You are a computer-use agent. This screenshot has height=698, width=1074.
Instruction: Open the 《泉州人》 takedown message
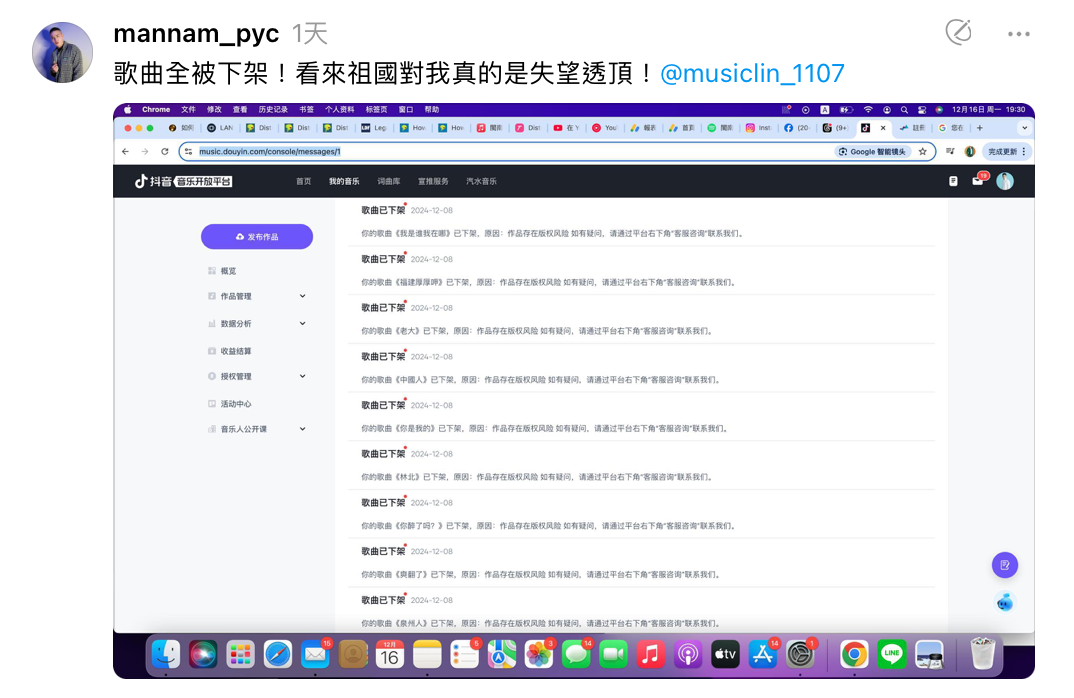pyautogui.click(x=641, y=611)
